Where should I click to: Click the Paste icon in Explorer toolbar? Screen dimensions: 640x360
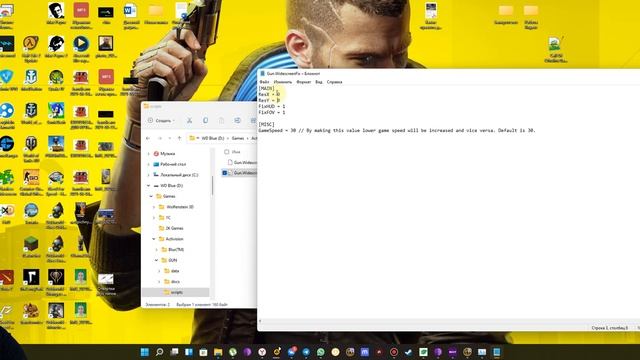point(221,120)
